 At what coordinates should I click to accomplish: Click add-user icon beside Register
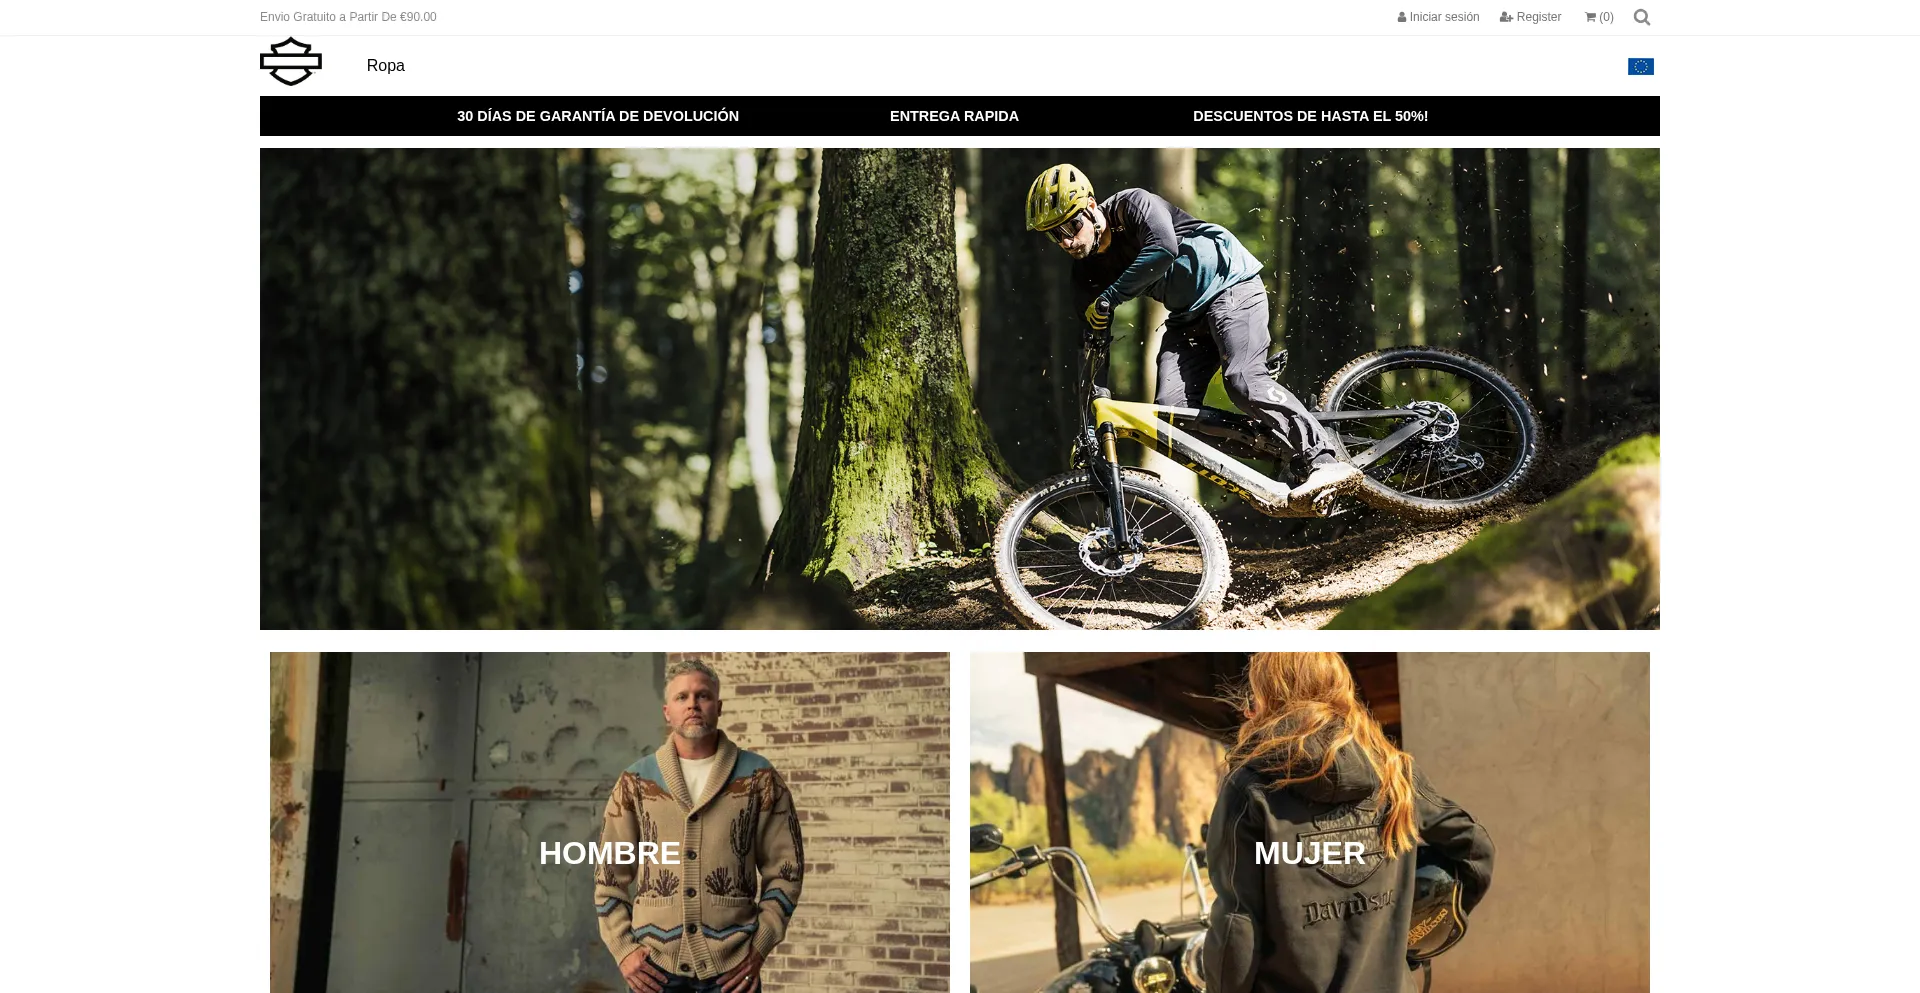point(1506,17)
